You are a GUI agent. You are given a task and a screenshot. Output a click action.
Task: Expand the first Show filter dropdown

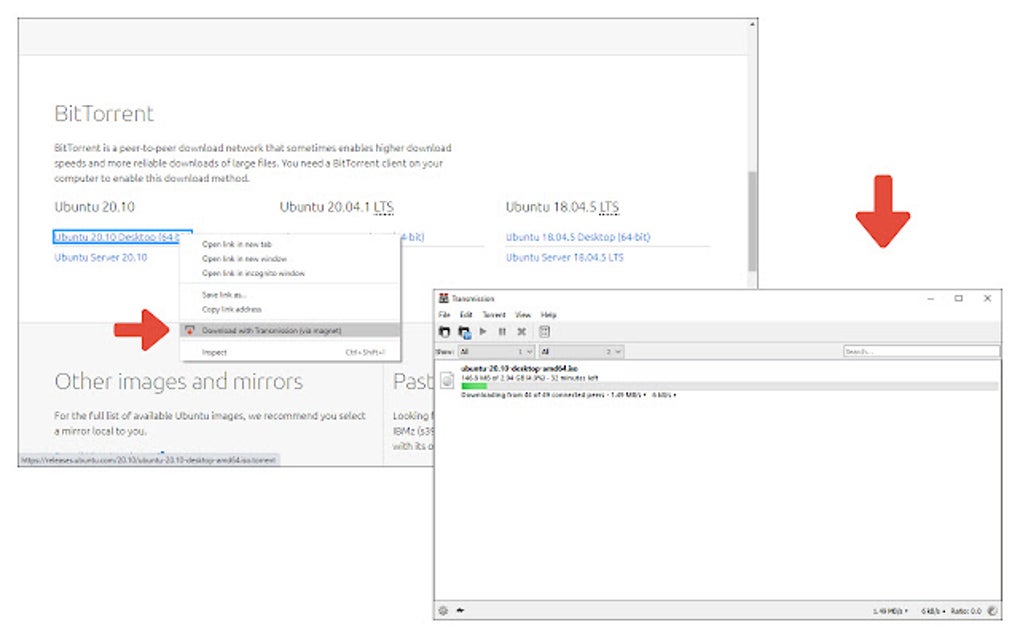click(x=496, y=352)
